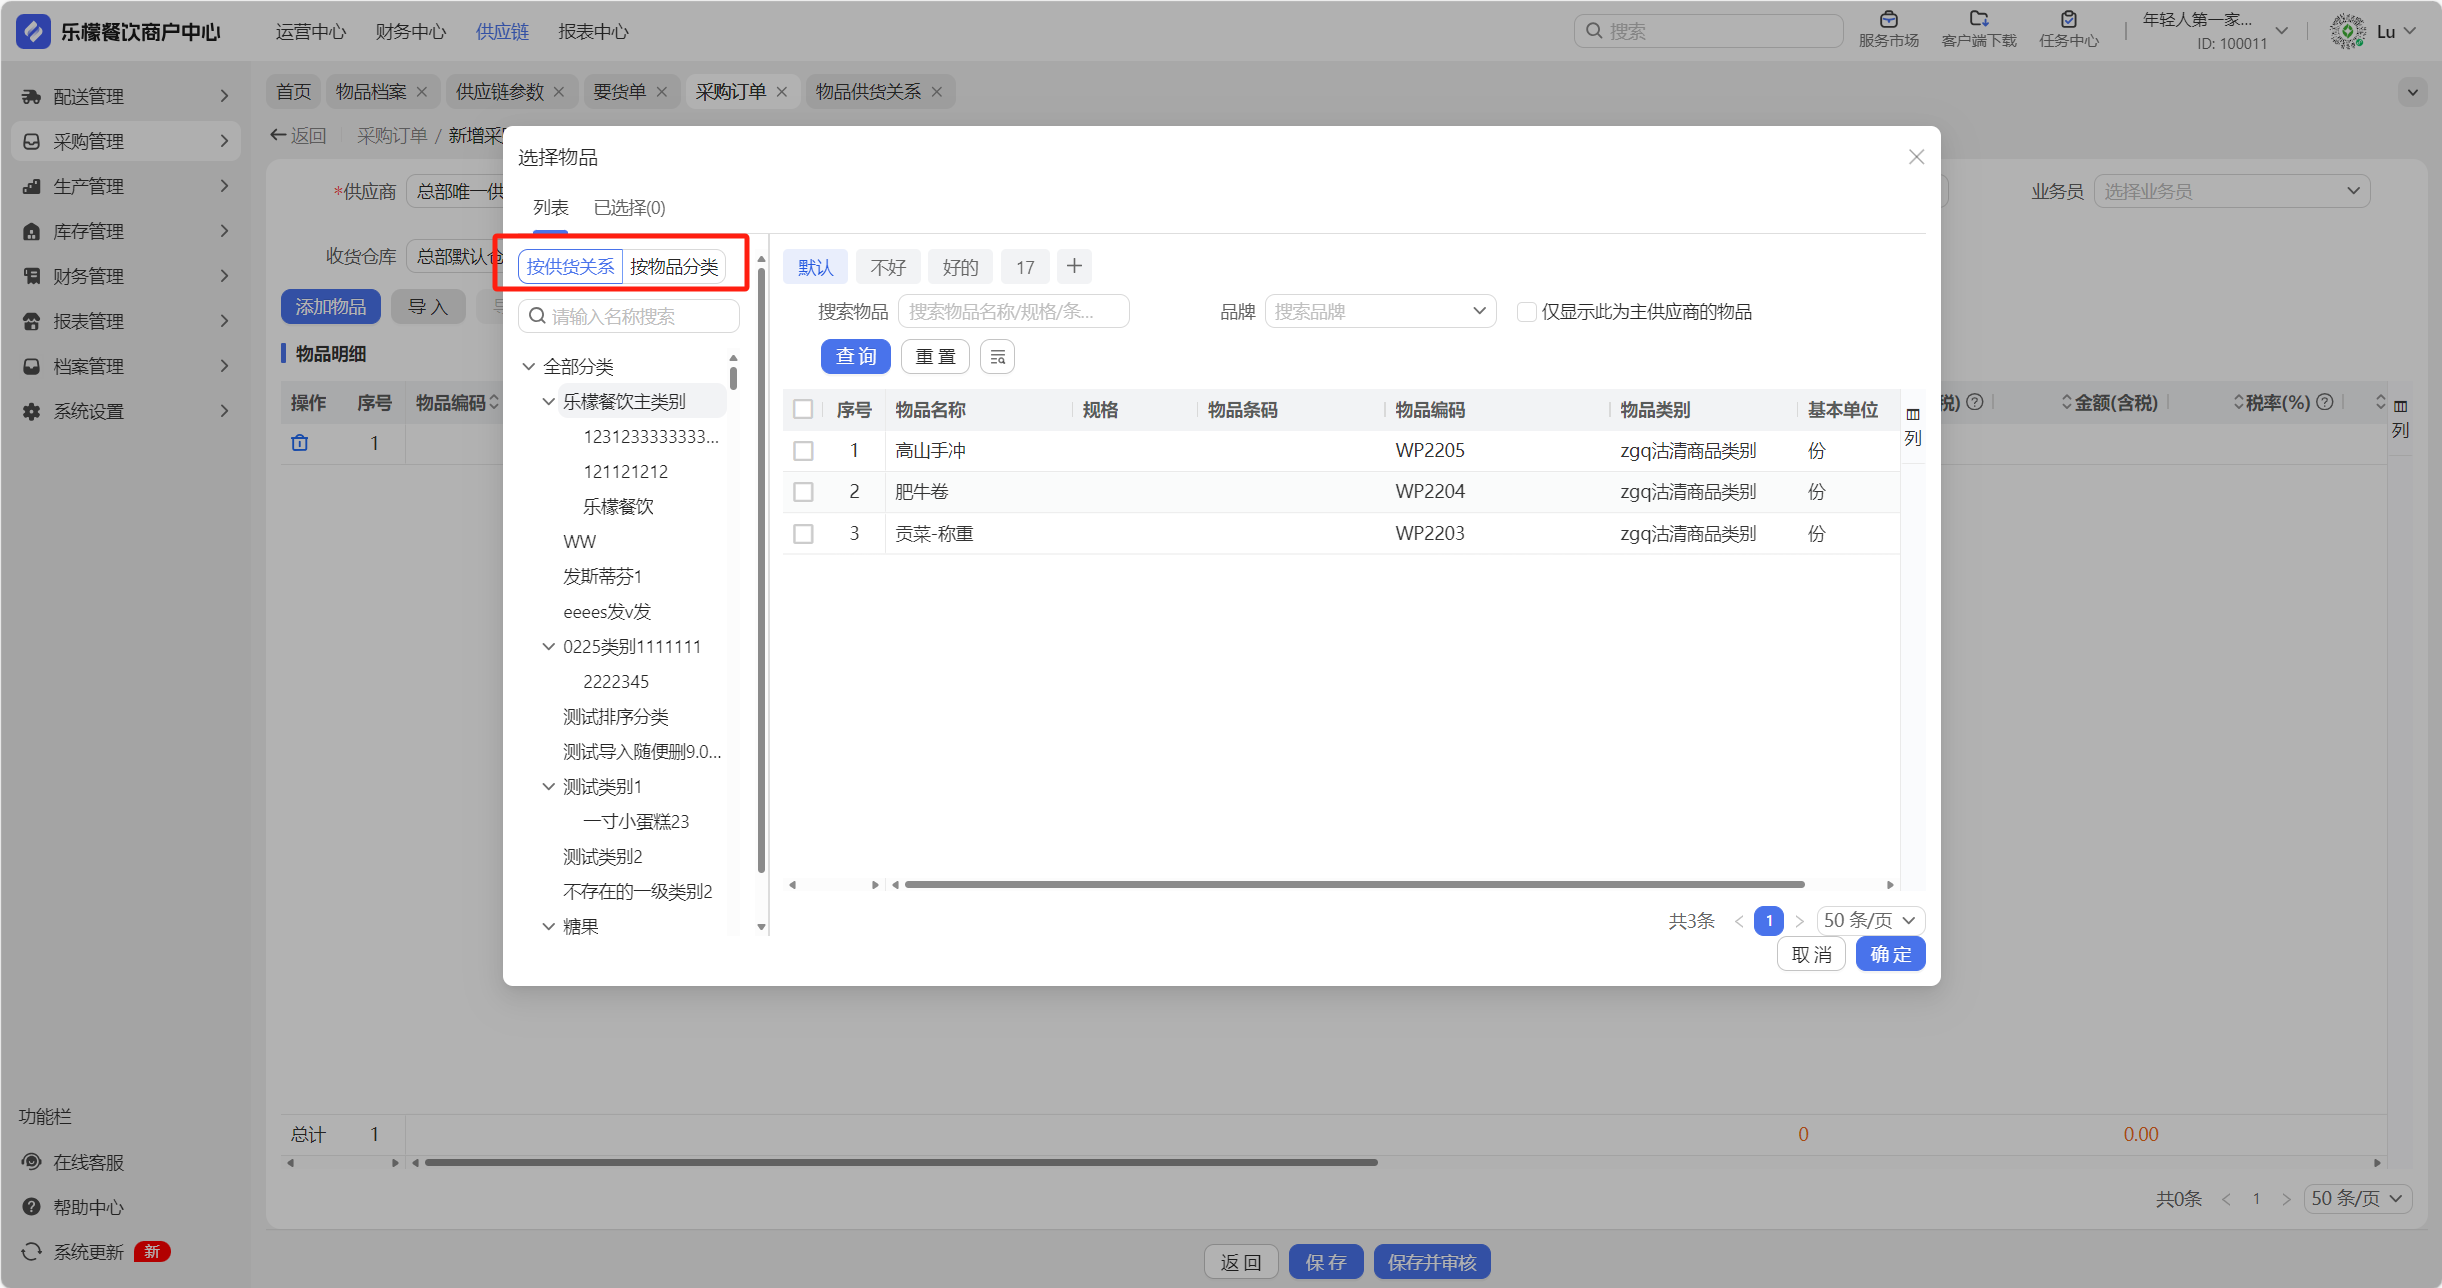Viewport: 2442px width, 1288px height.
Task: Open 客户端下载 icon in top bar
Action: click(1978, 20)
